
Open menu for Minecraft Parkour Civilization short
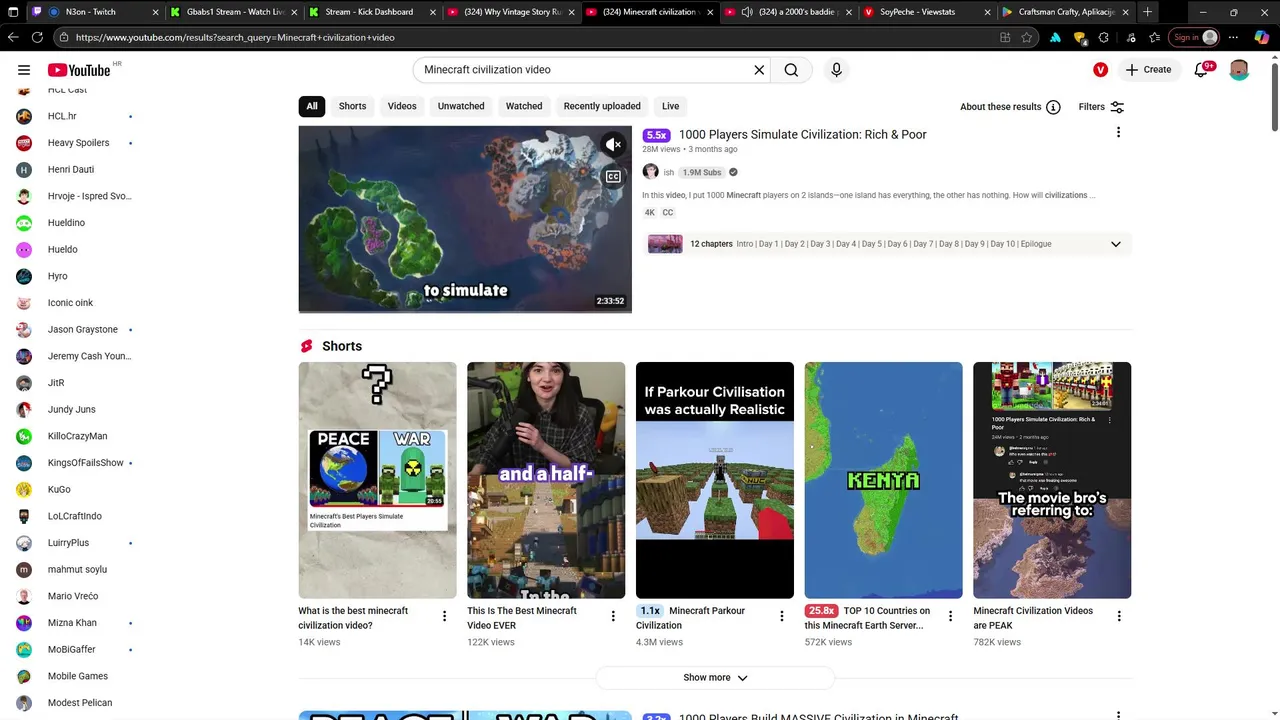pos(782,617)
